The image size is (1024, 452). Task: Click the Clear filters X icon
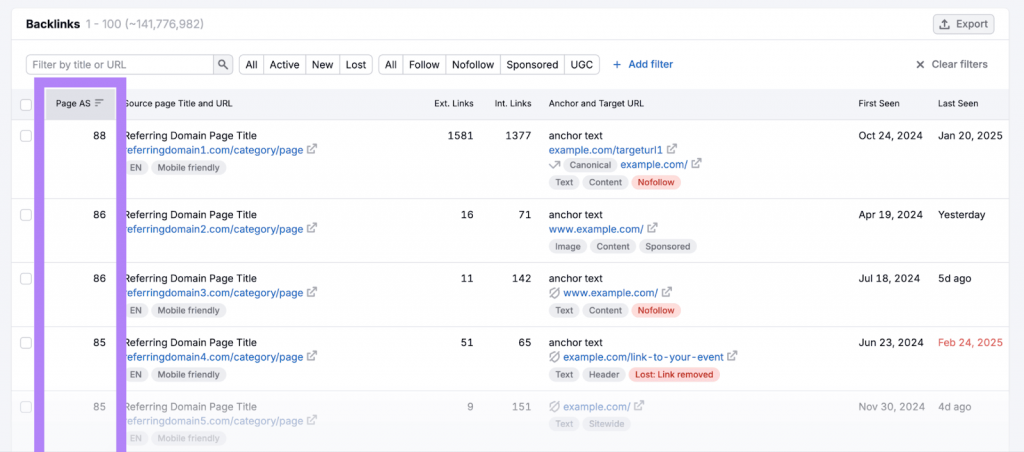[x=920, y=65]
